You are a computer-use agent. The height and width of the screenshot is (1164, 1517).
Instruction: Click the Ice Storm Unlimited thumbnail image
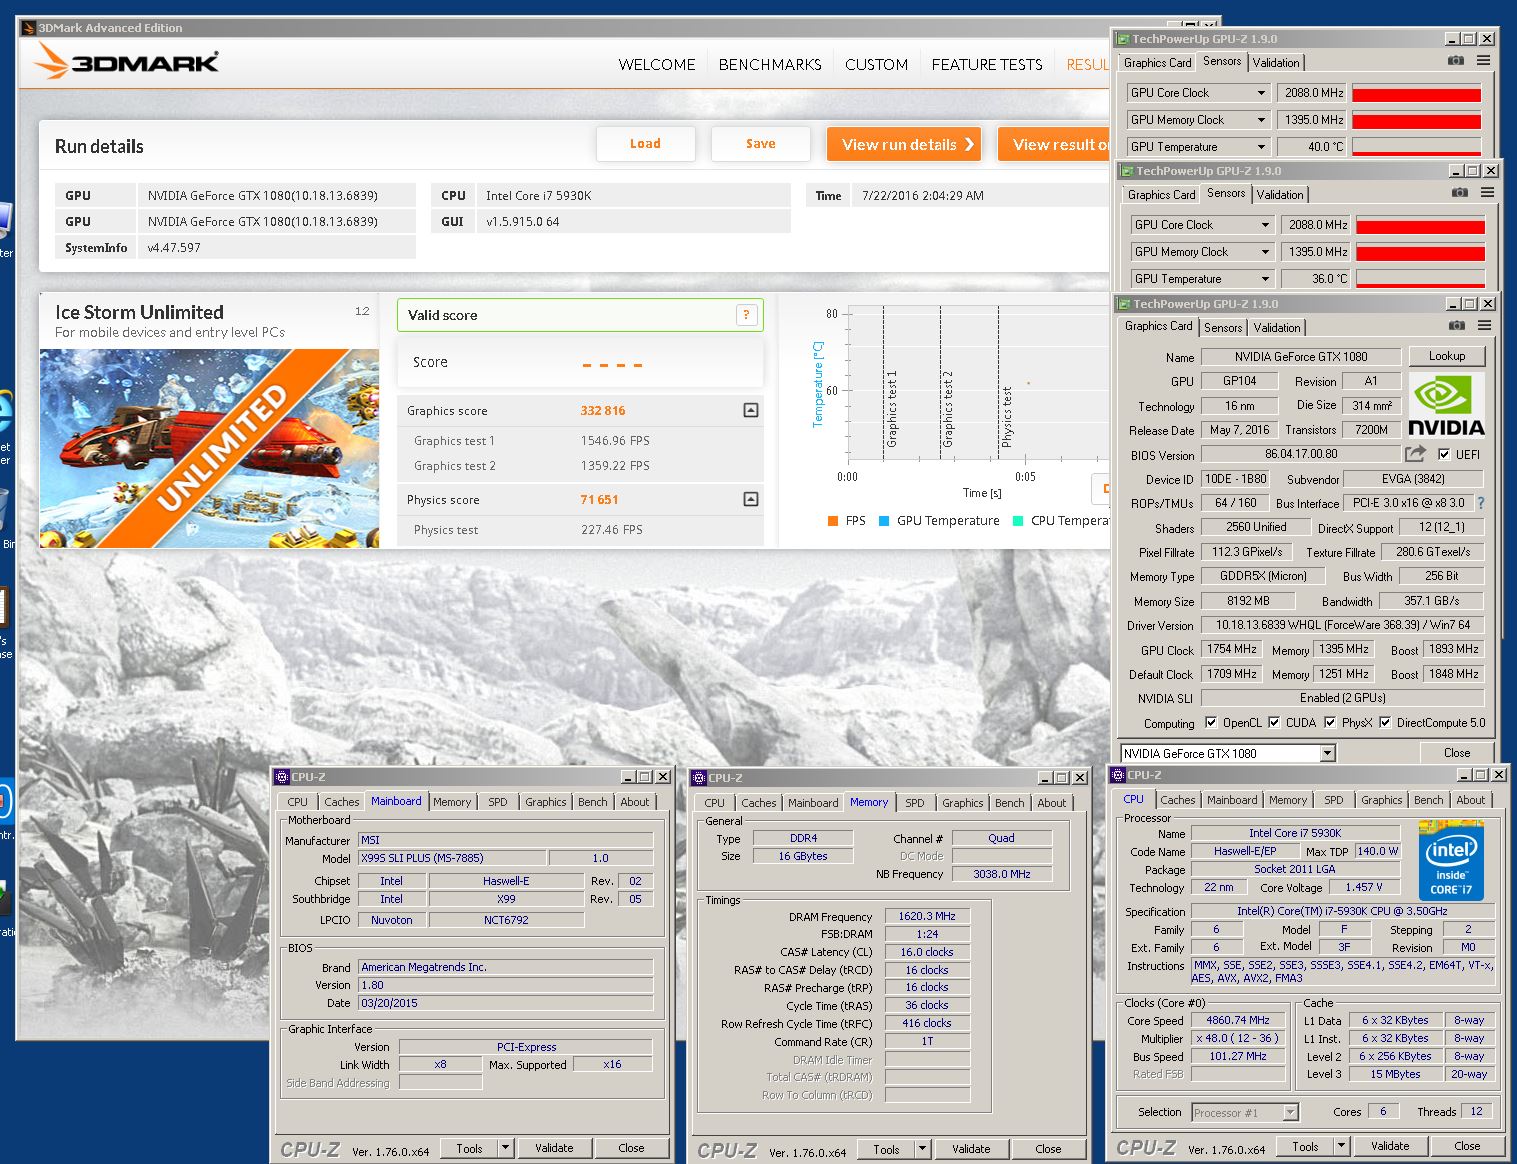point(210,448)
